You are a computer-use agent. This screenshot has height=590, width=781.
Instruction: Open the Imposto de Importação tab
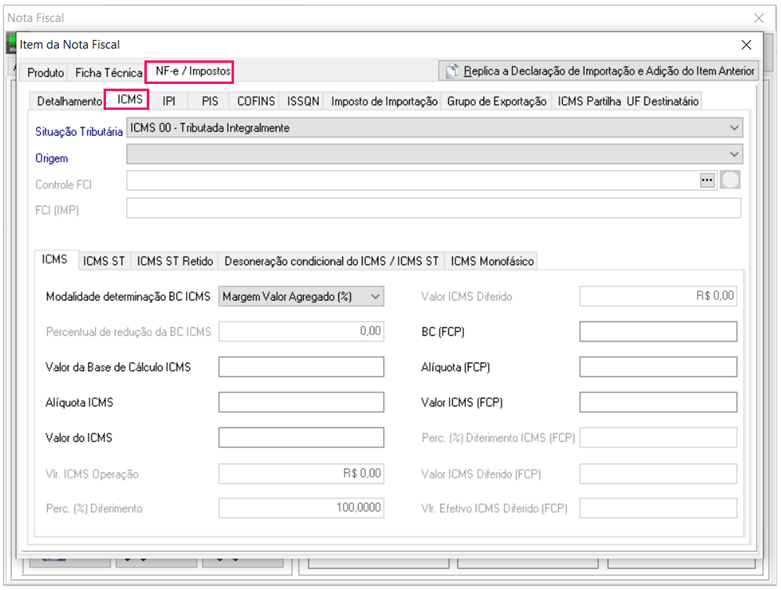(x=384, y=101)
